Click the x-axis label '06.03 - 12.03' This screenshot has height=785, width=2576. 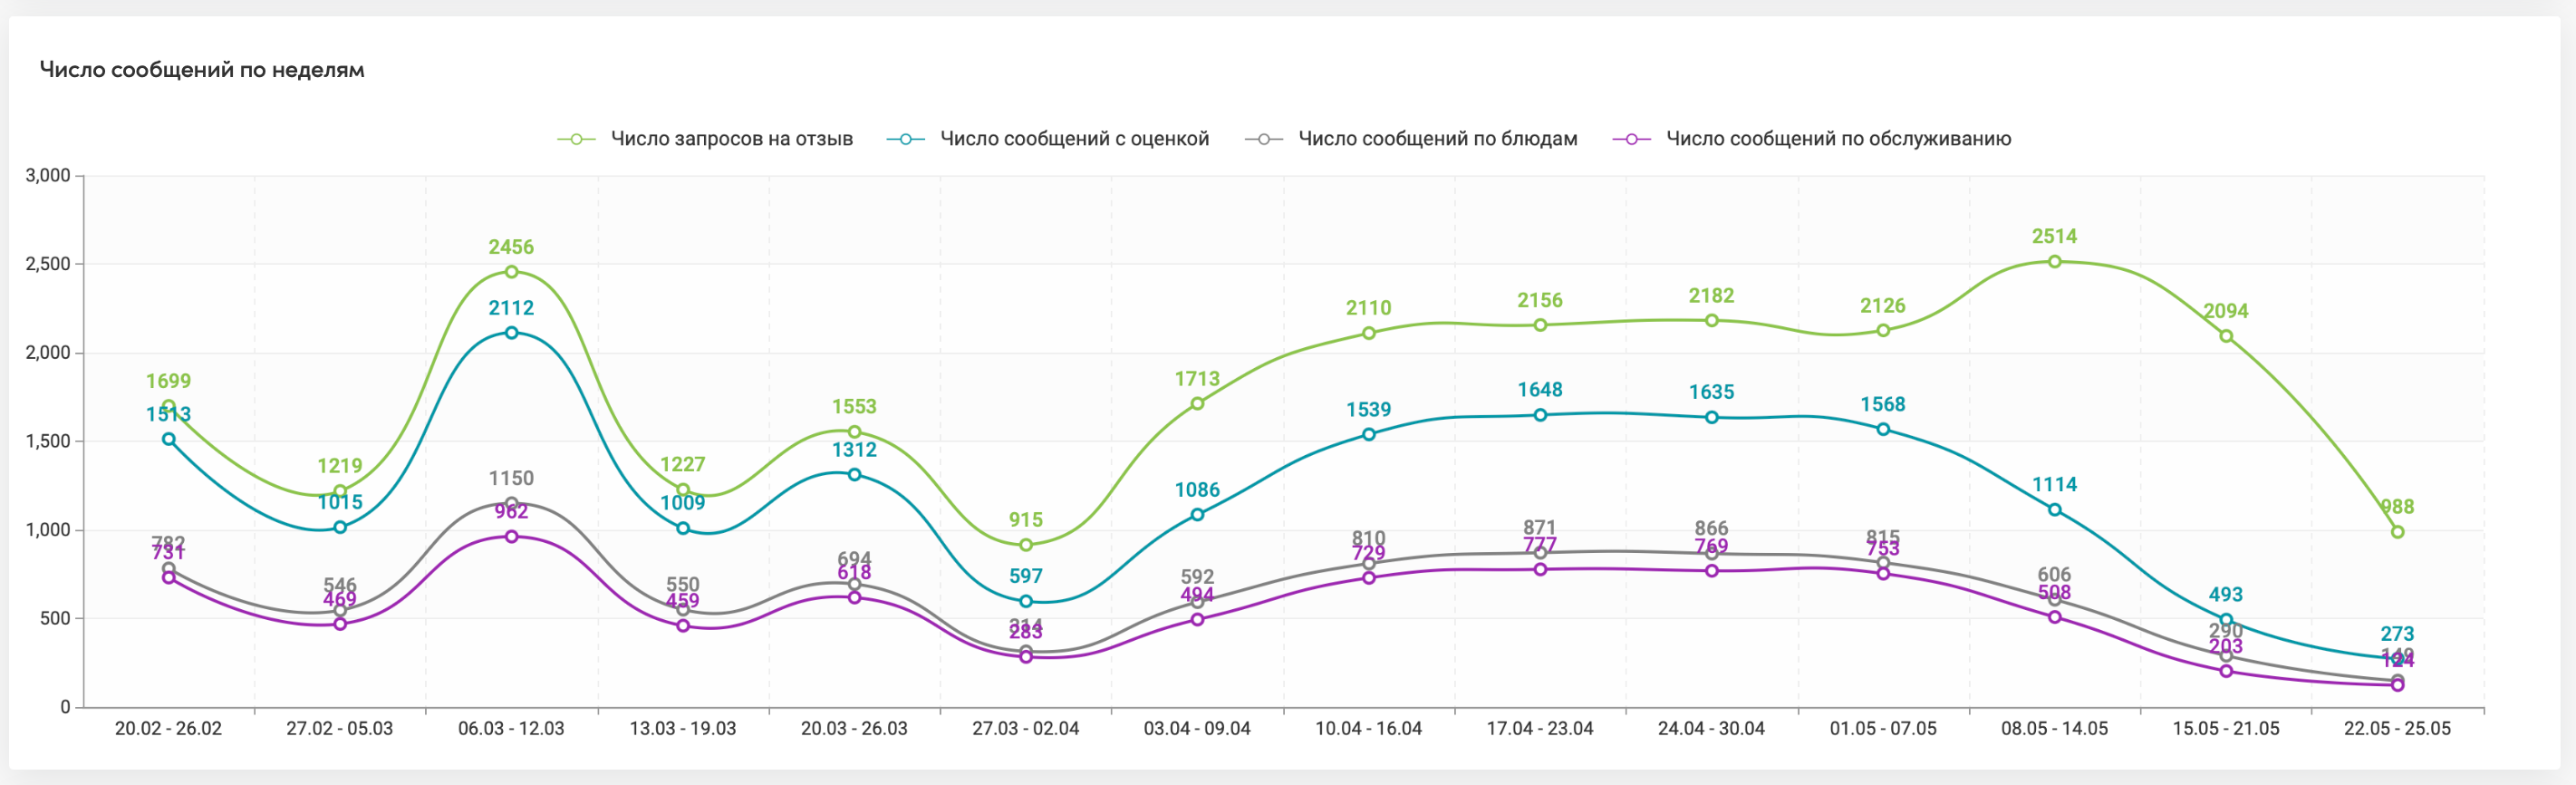pos(511,729)
